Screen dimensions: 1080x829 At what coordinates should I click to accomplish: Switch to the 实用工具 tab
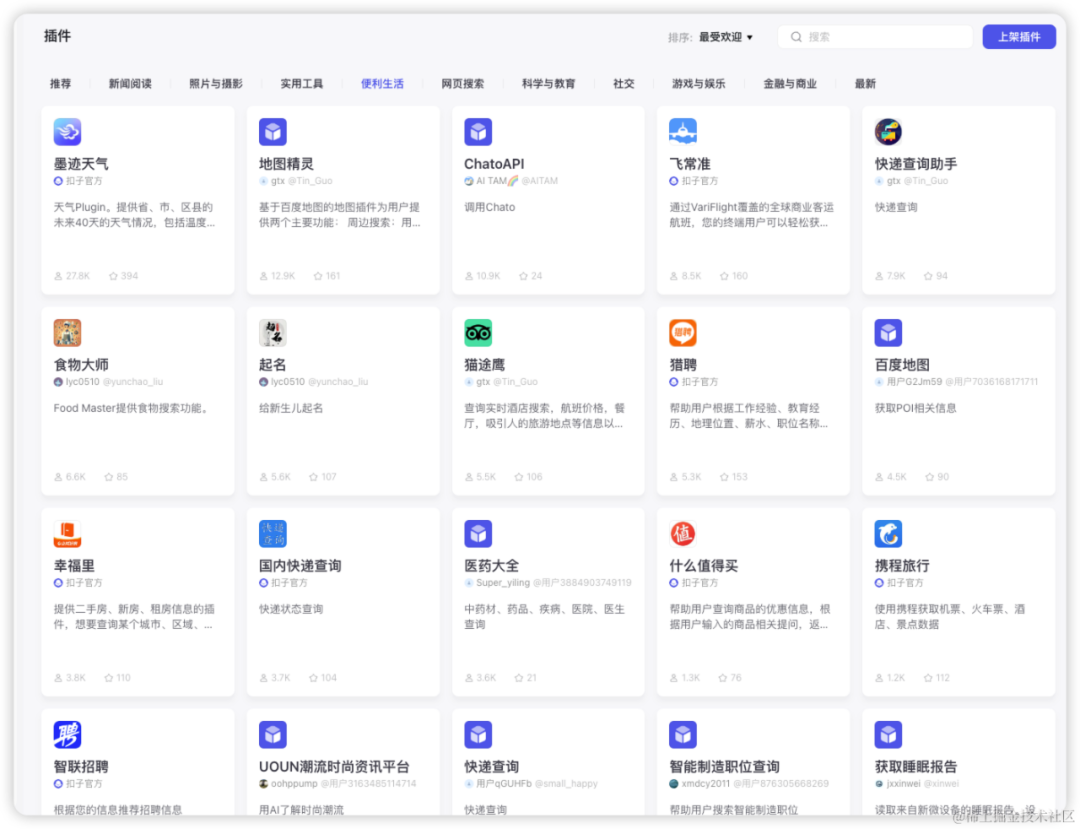302,84
